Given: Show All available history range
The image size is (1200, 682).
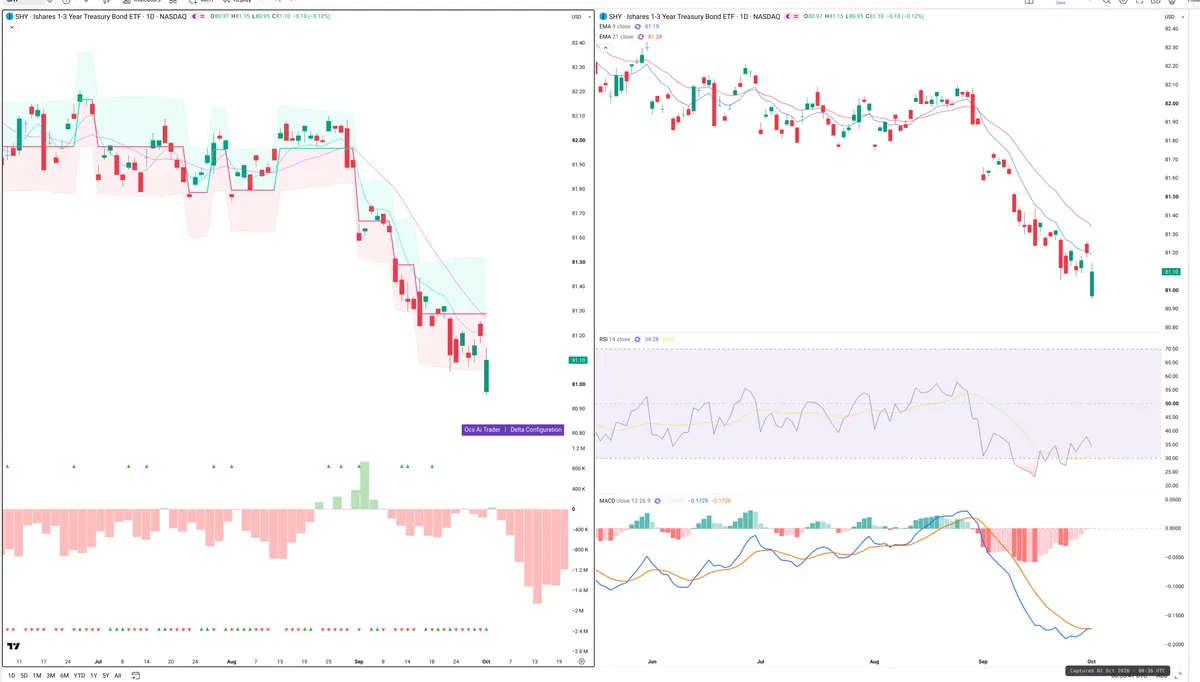Looking at the screenshot, I should pyautogui.click(x=117, y=675).
